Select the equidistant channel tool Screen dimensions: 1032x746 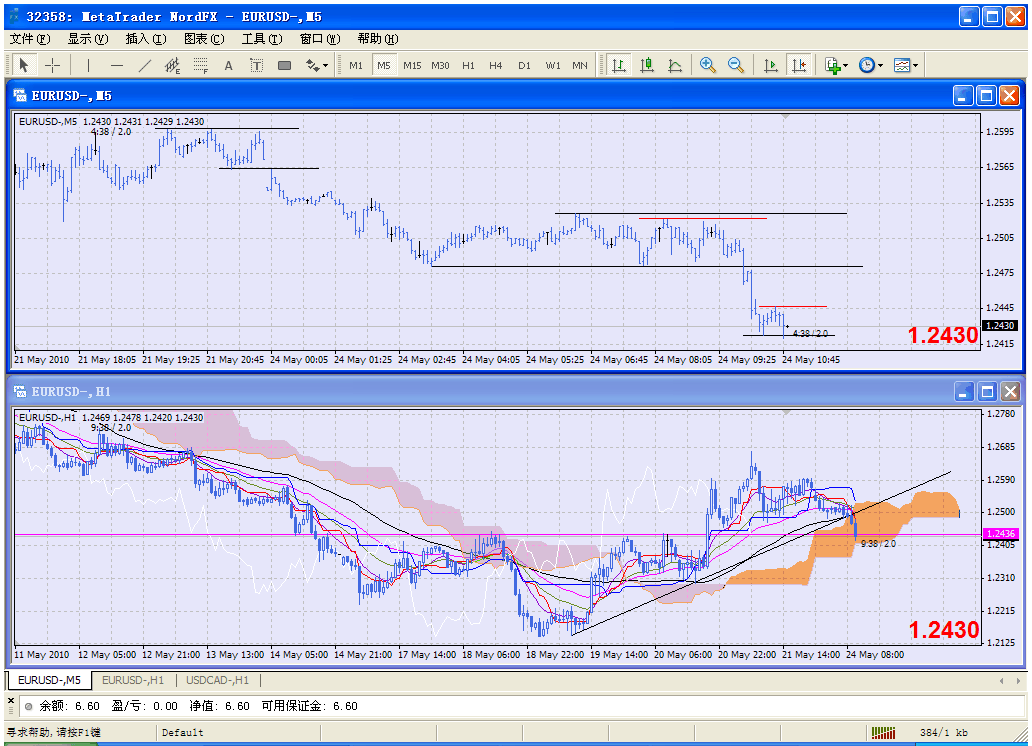pos(172,65)
